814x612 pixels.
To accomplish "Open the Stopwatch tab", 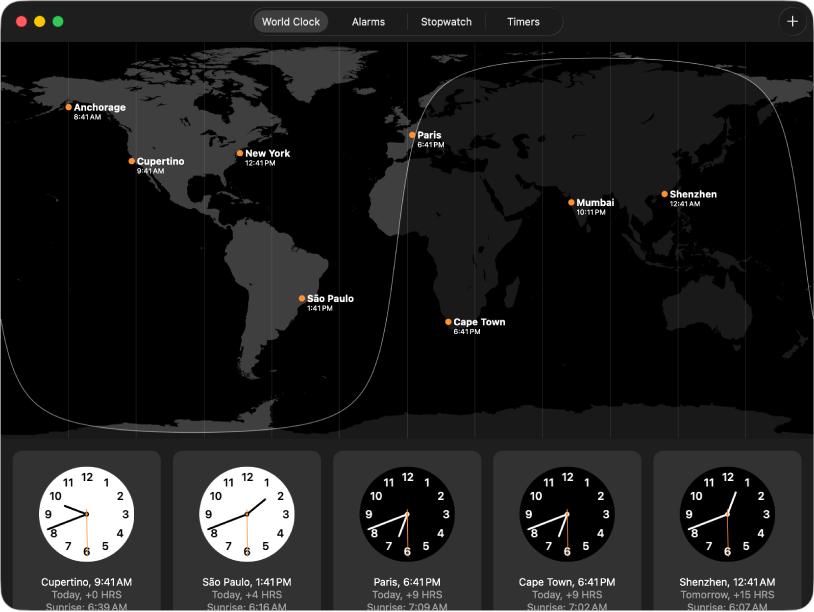I will [446, 22].
